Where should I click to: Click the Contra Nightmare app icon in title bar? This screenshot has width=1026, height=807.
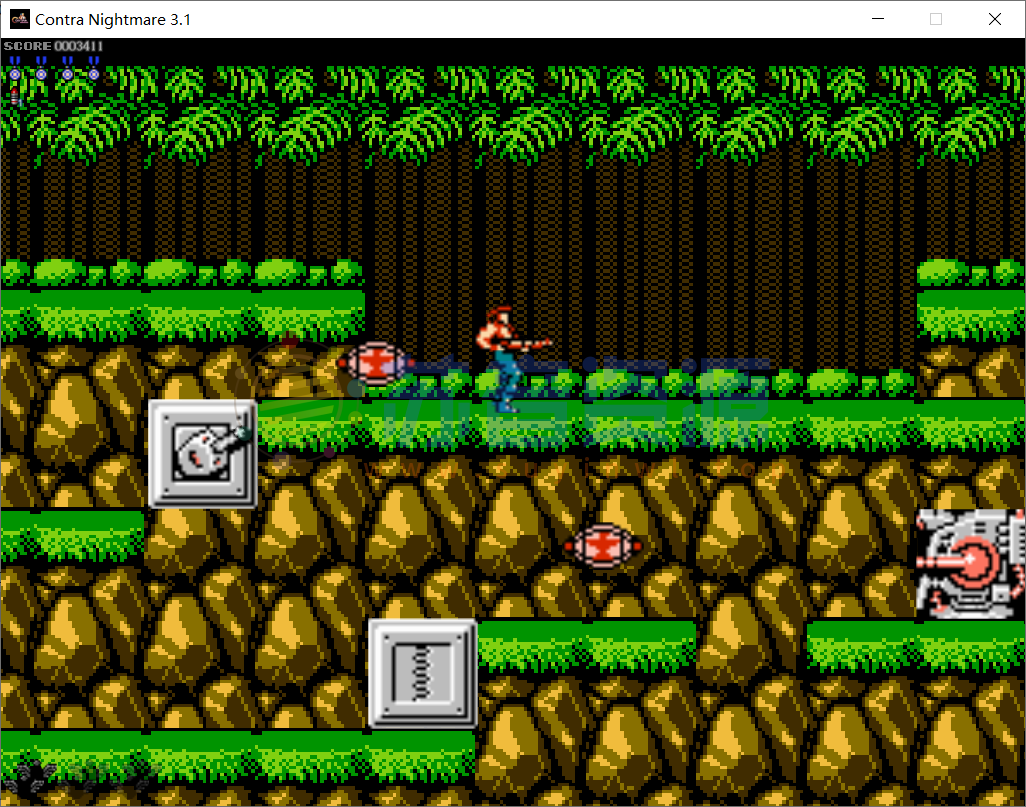click(20, 19)
